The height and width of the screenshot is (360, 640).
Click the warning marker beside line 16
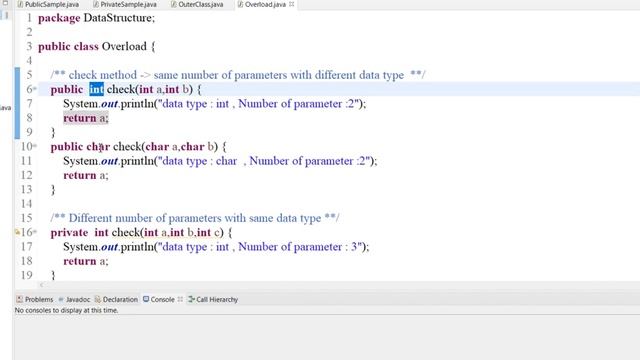[18, 232]
